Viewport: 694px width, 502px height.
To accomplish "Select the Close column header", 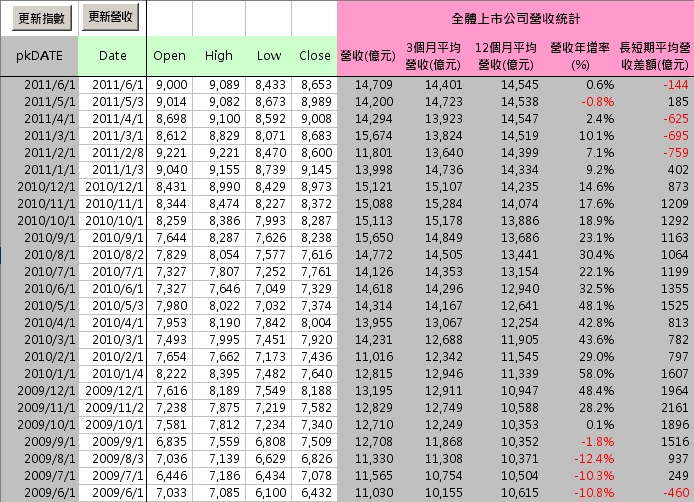I will tap(315, 56).
